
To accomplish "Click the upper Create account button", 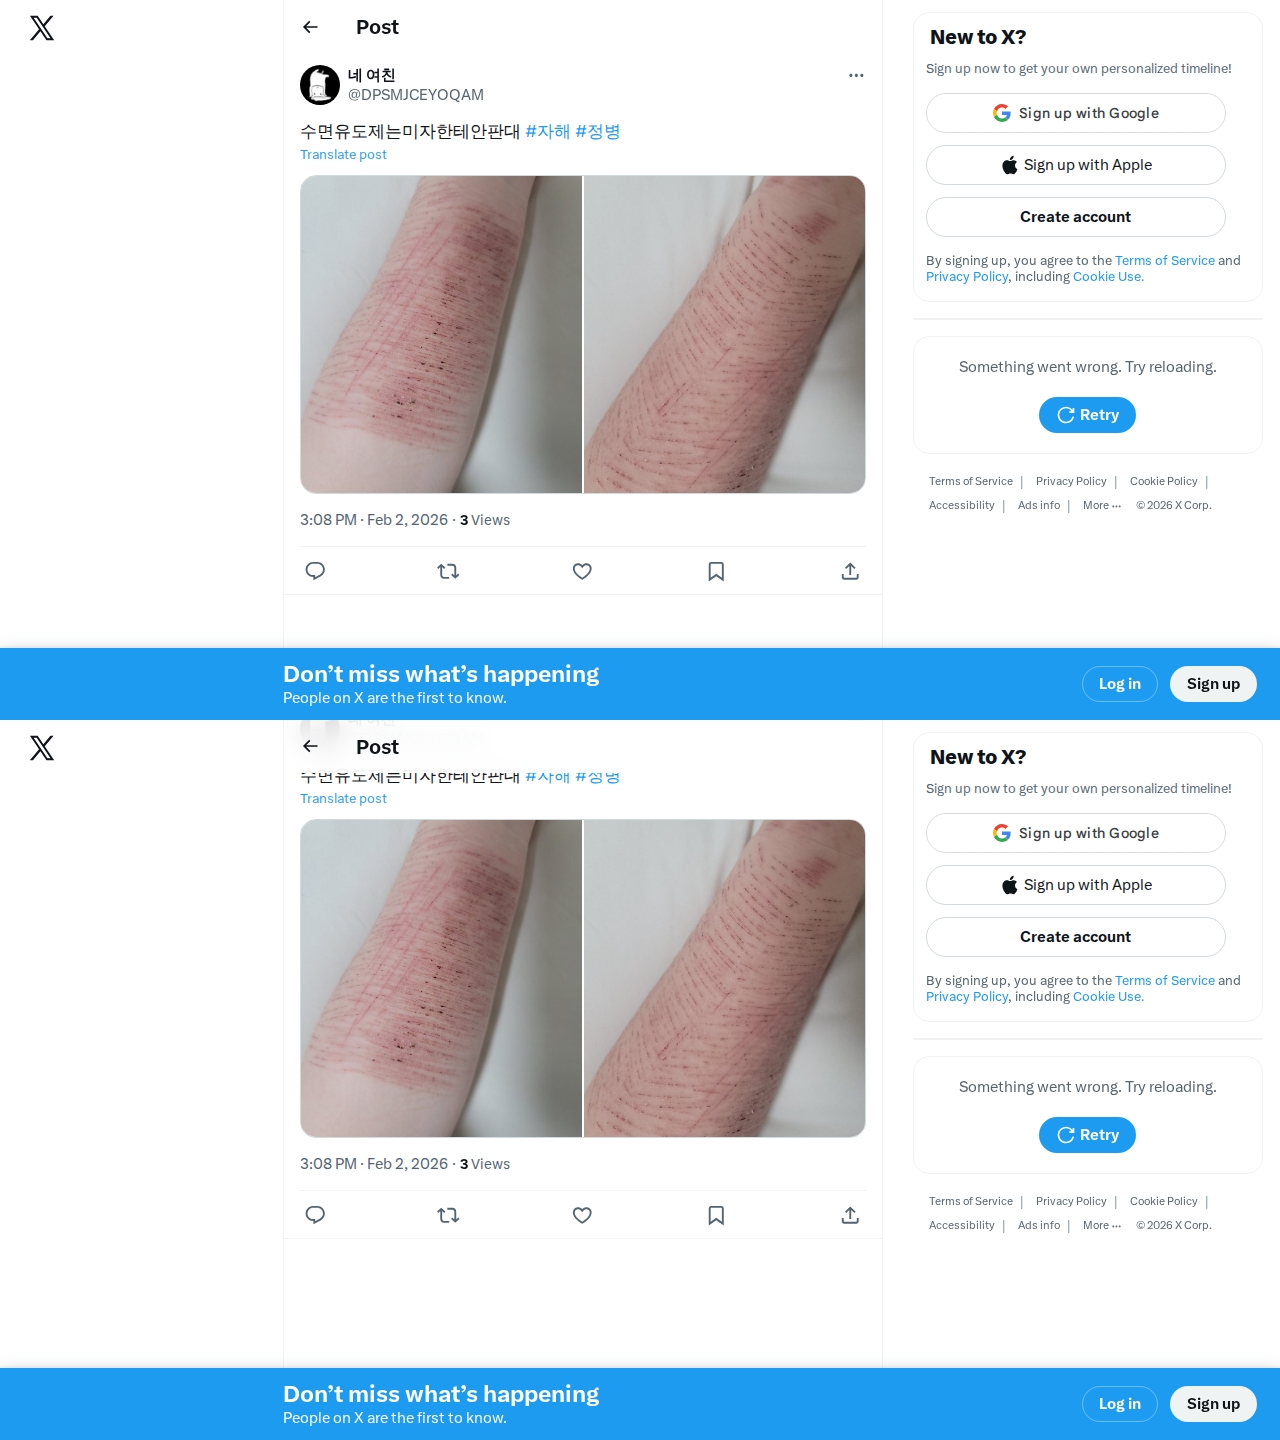I will [x=1076, y=217].
